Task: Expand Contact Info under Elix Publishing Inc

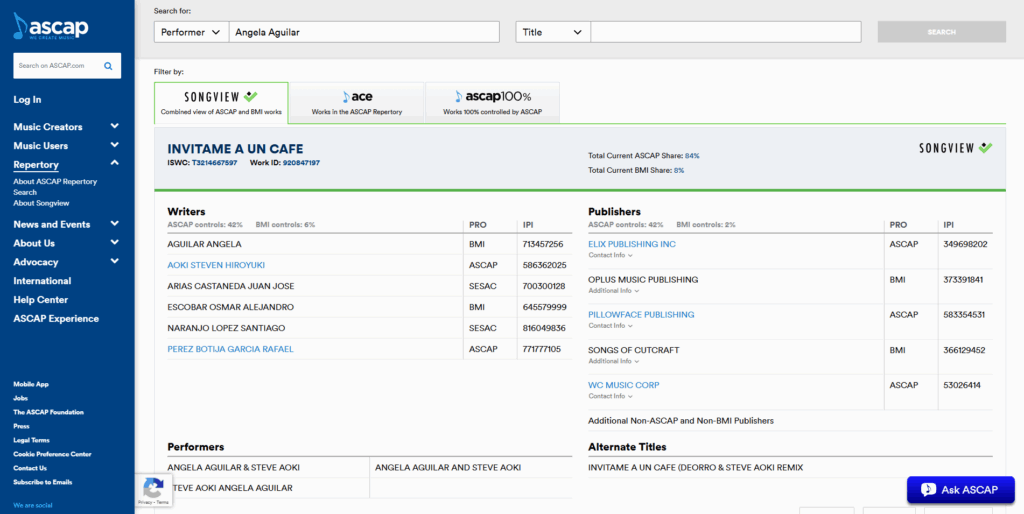Action: pos(610,255)
